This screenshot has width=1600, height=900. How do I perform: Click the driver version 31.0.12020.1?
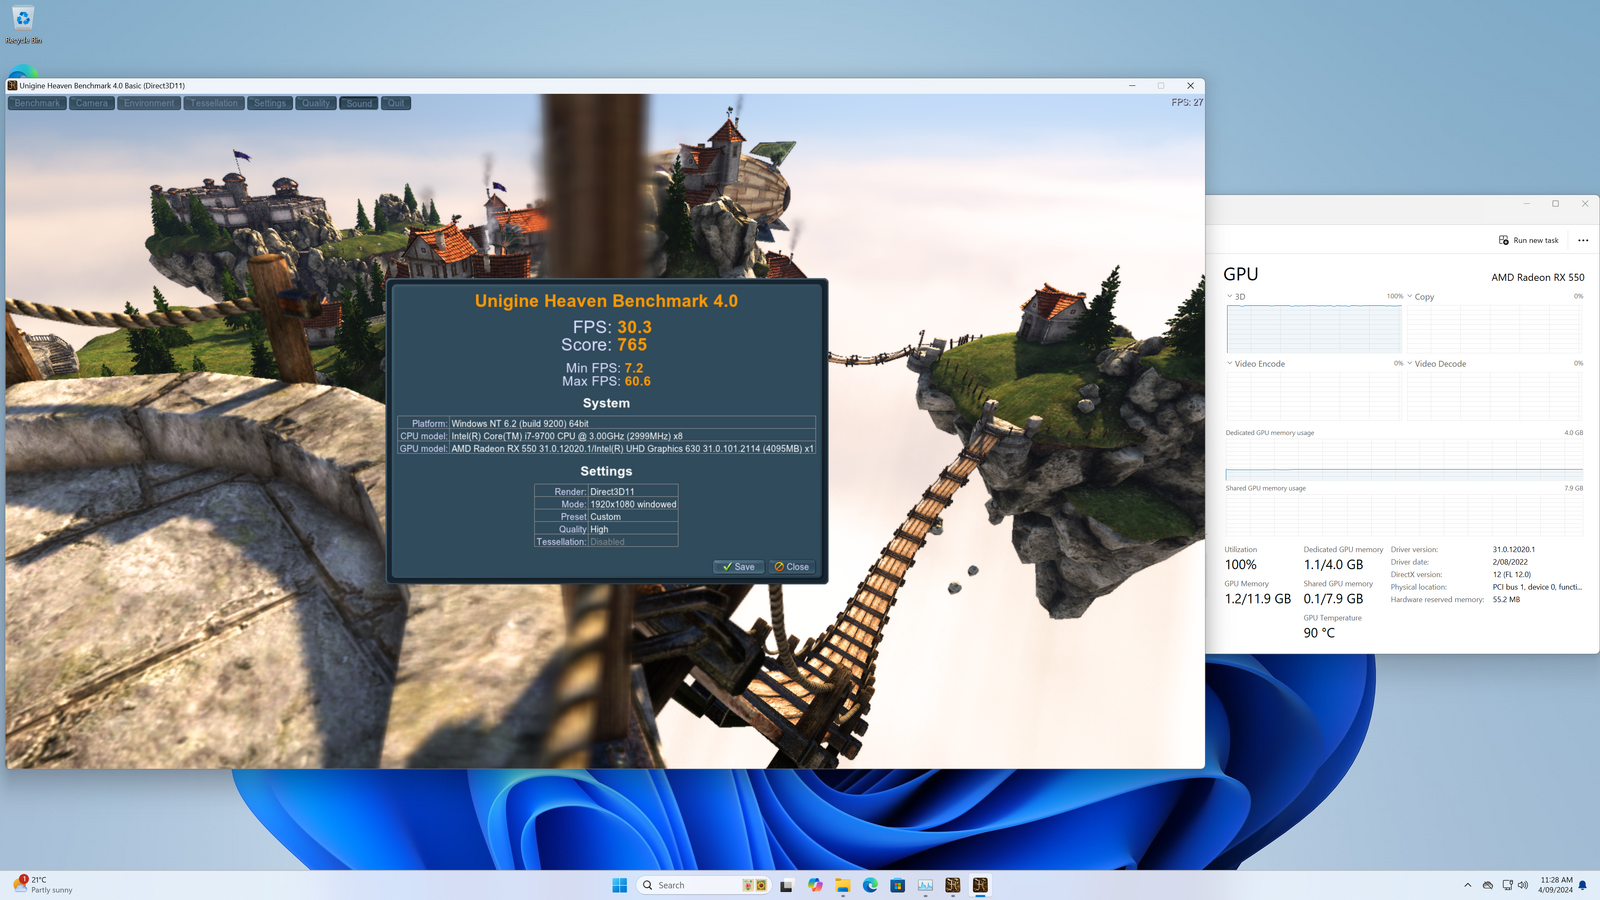(1514, 549)
